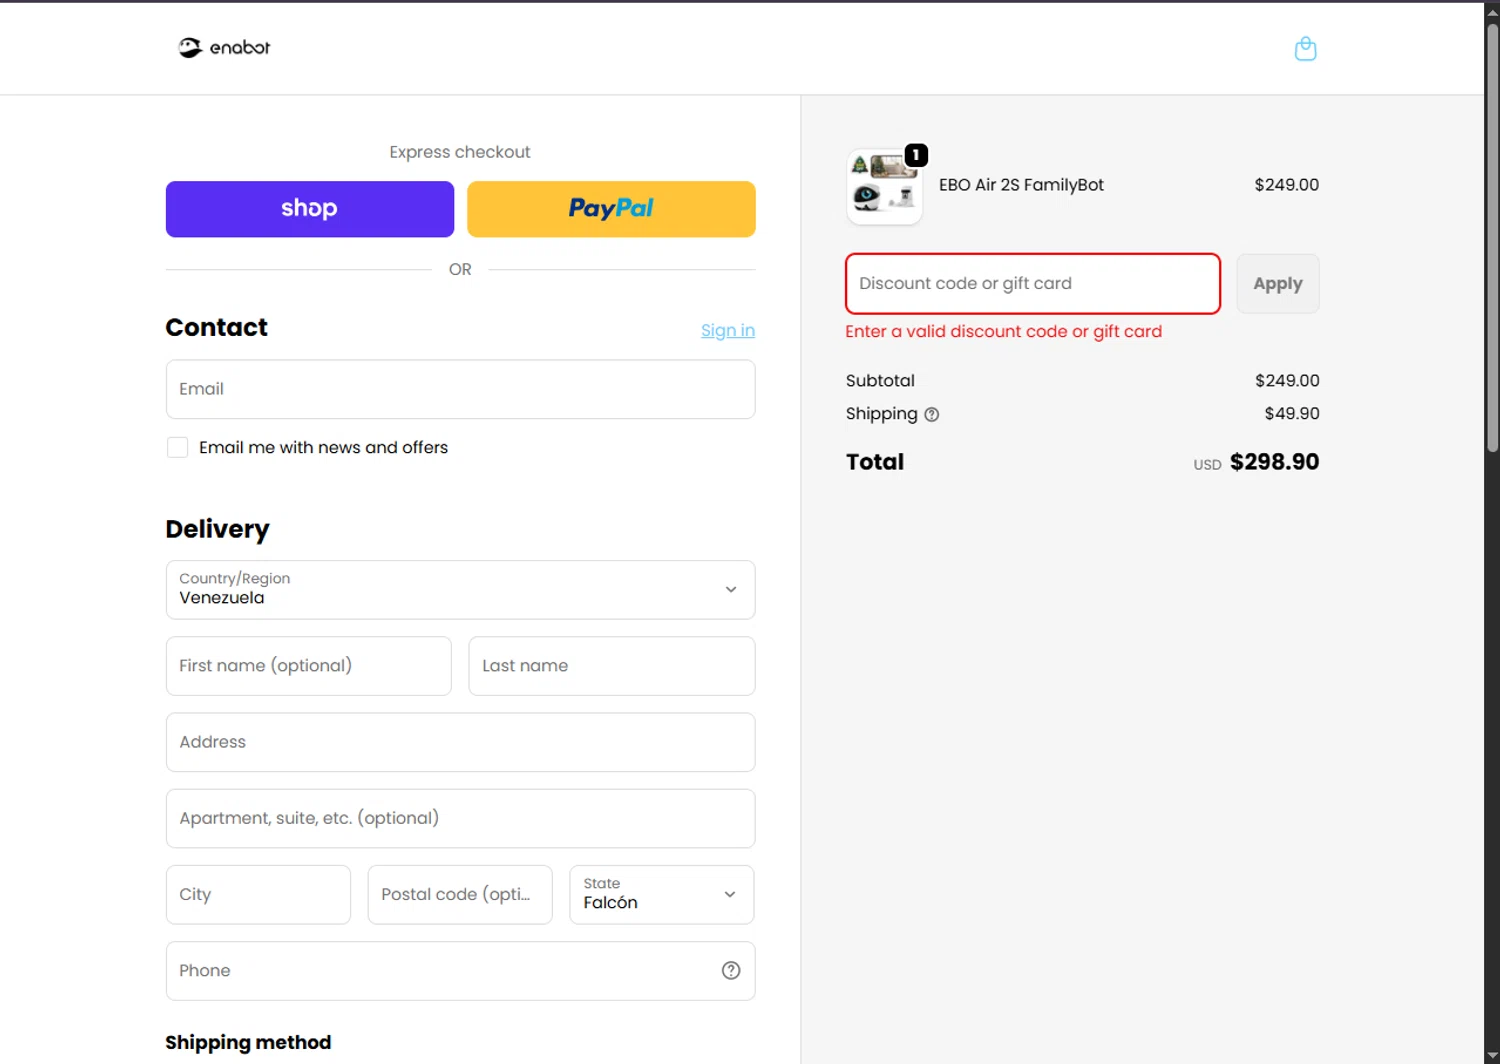Focus the Email input field
This screenshot has width=1500, height=1064.
tap(460, 389)
